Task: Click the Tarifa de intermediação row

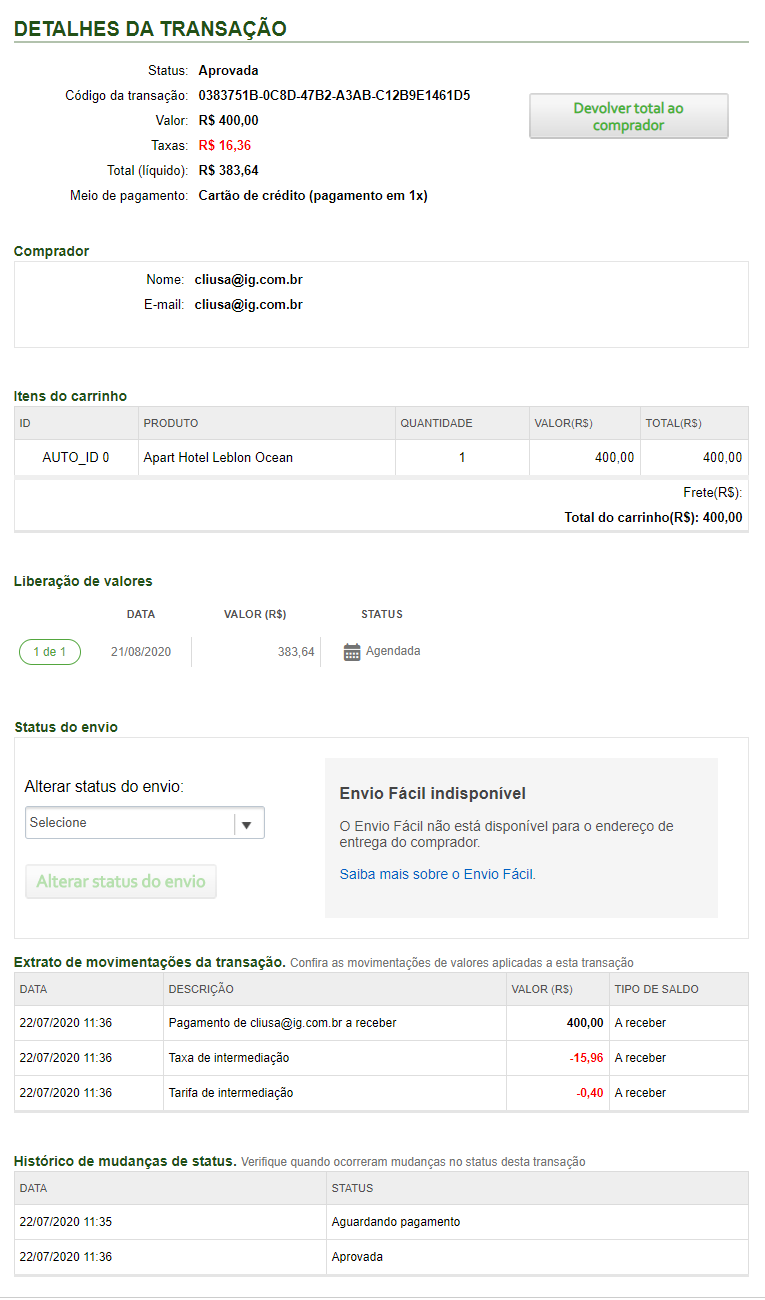Action: tap(231, 1093)
